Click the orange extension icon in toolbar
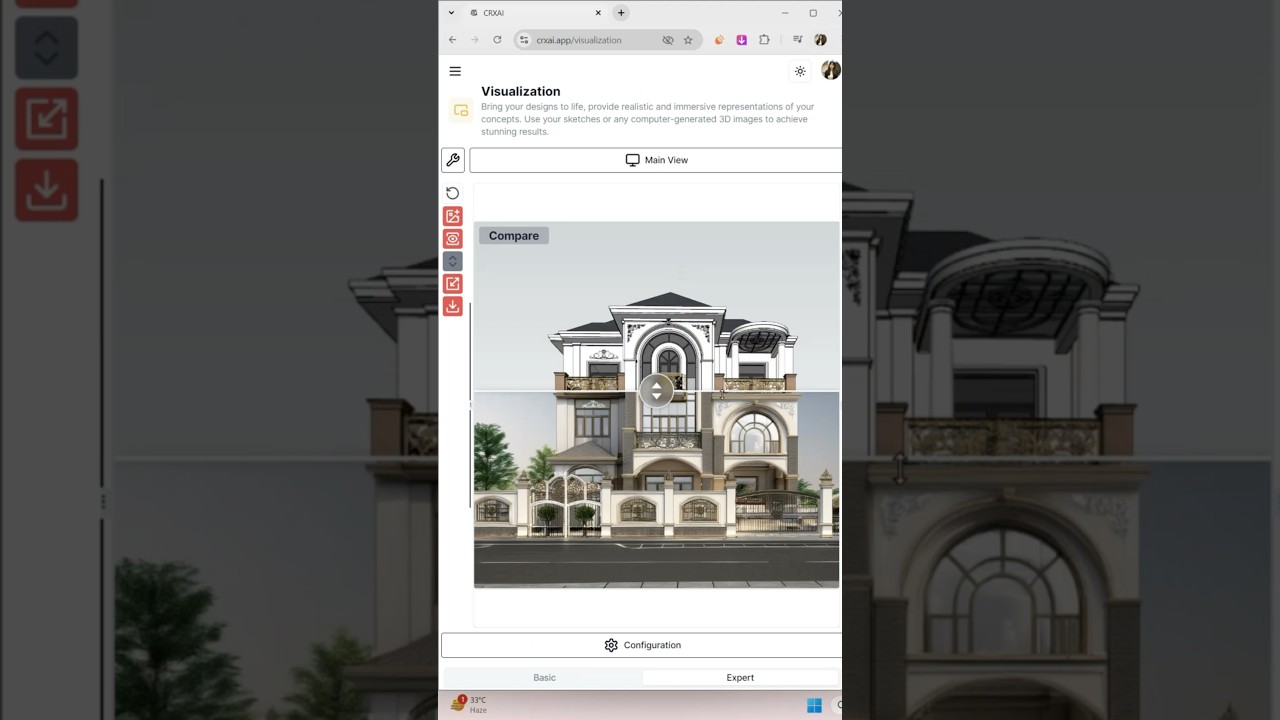 pyautogui.click(x=719, y=40)
